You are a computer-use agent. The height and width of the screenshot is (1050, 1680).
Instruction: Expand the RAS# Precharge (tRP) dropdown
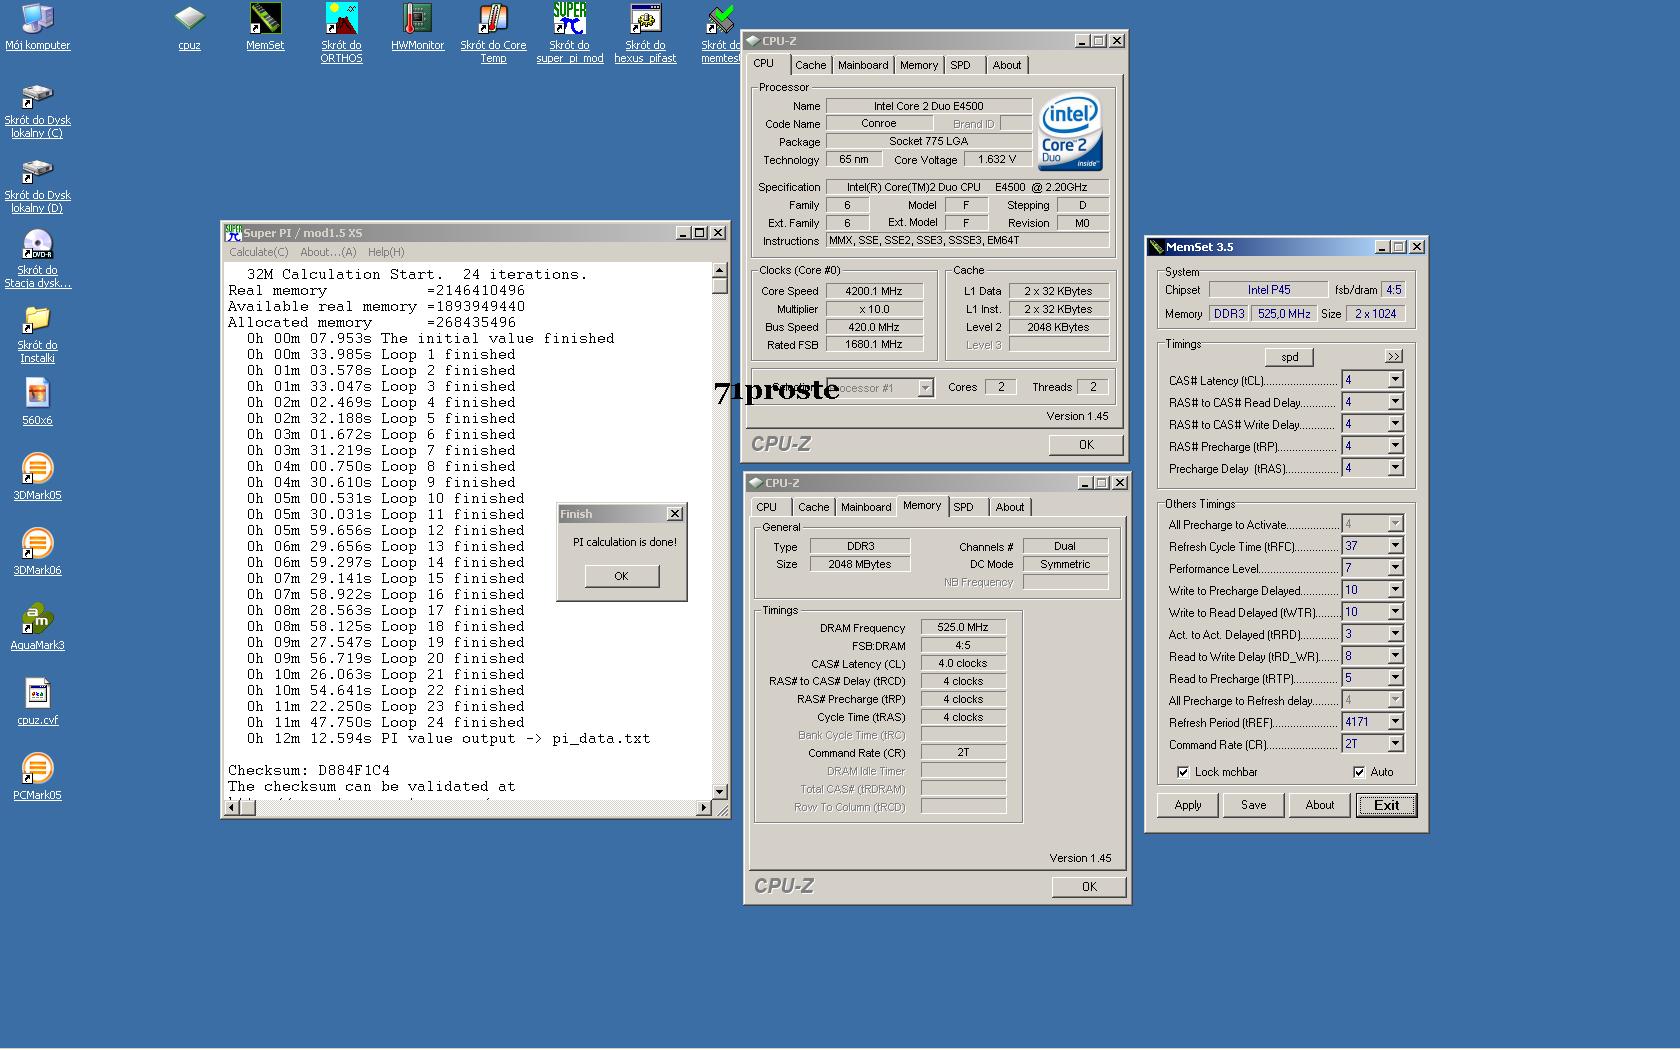(1395, 446)
